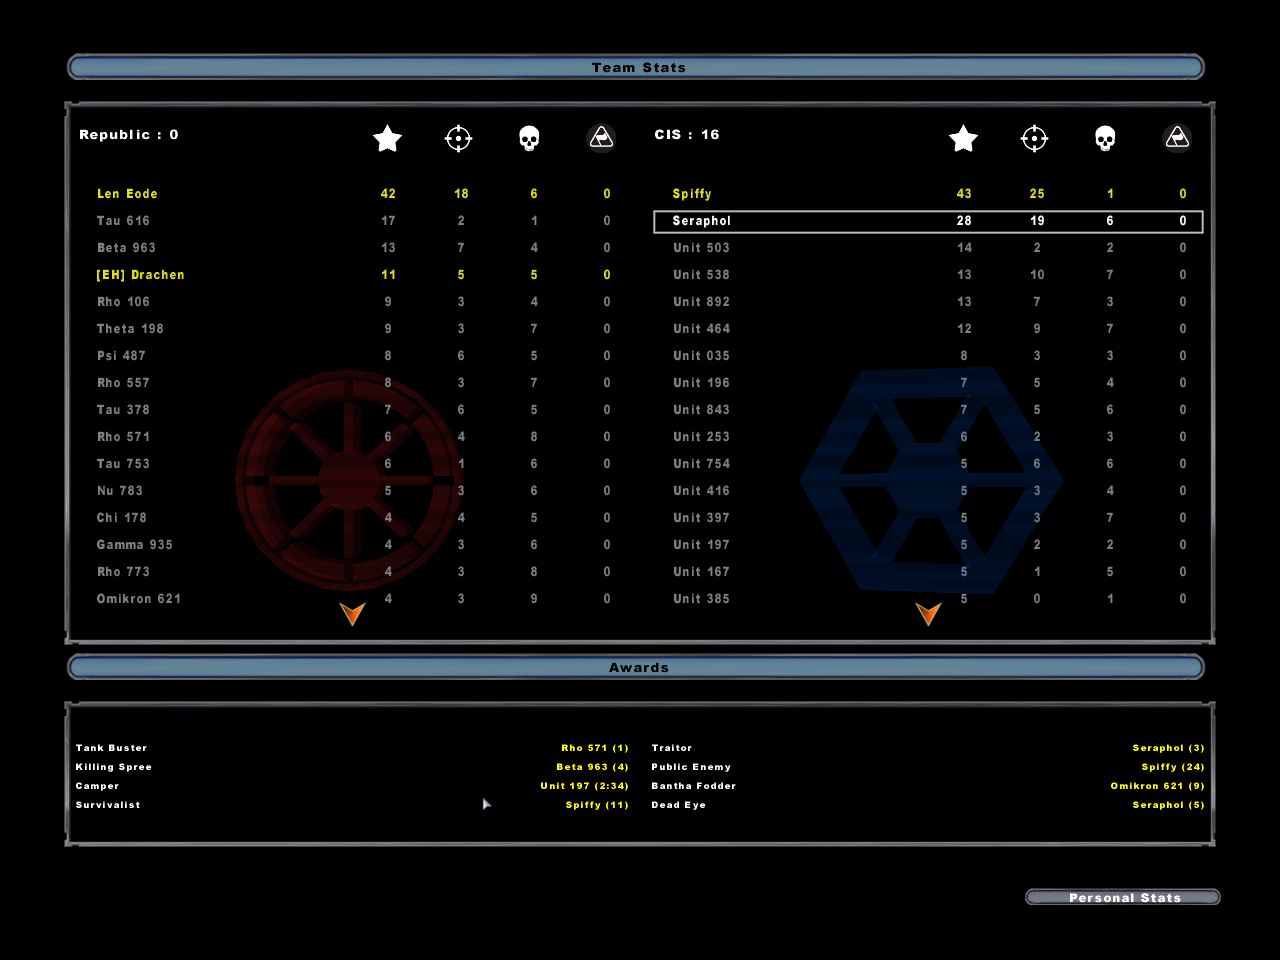Select player Tau 616

pos(123,221)
